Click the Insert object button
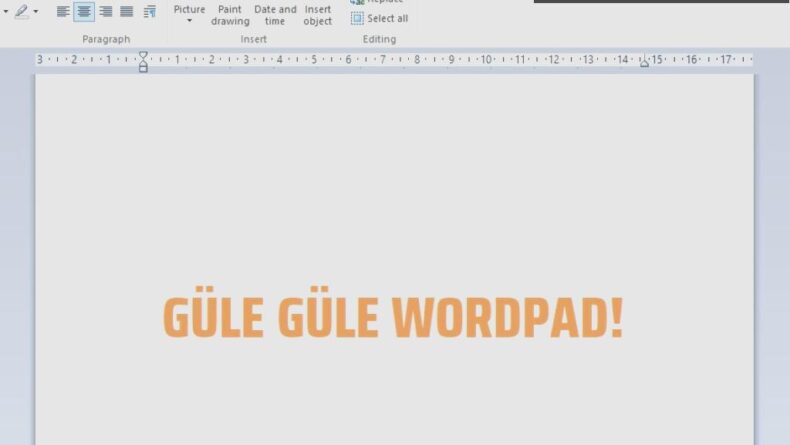The image size is (790, 445). 318,14
